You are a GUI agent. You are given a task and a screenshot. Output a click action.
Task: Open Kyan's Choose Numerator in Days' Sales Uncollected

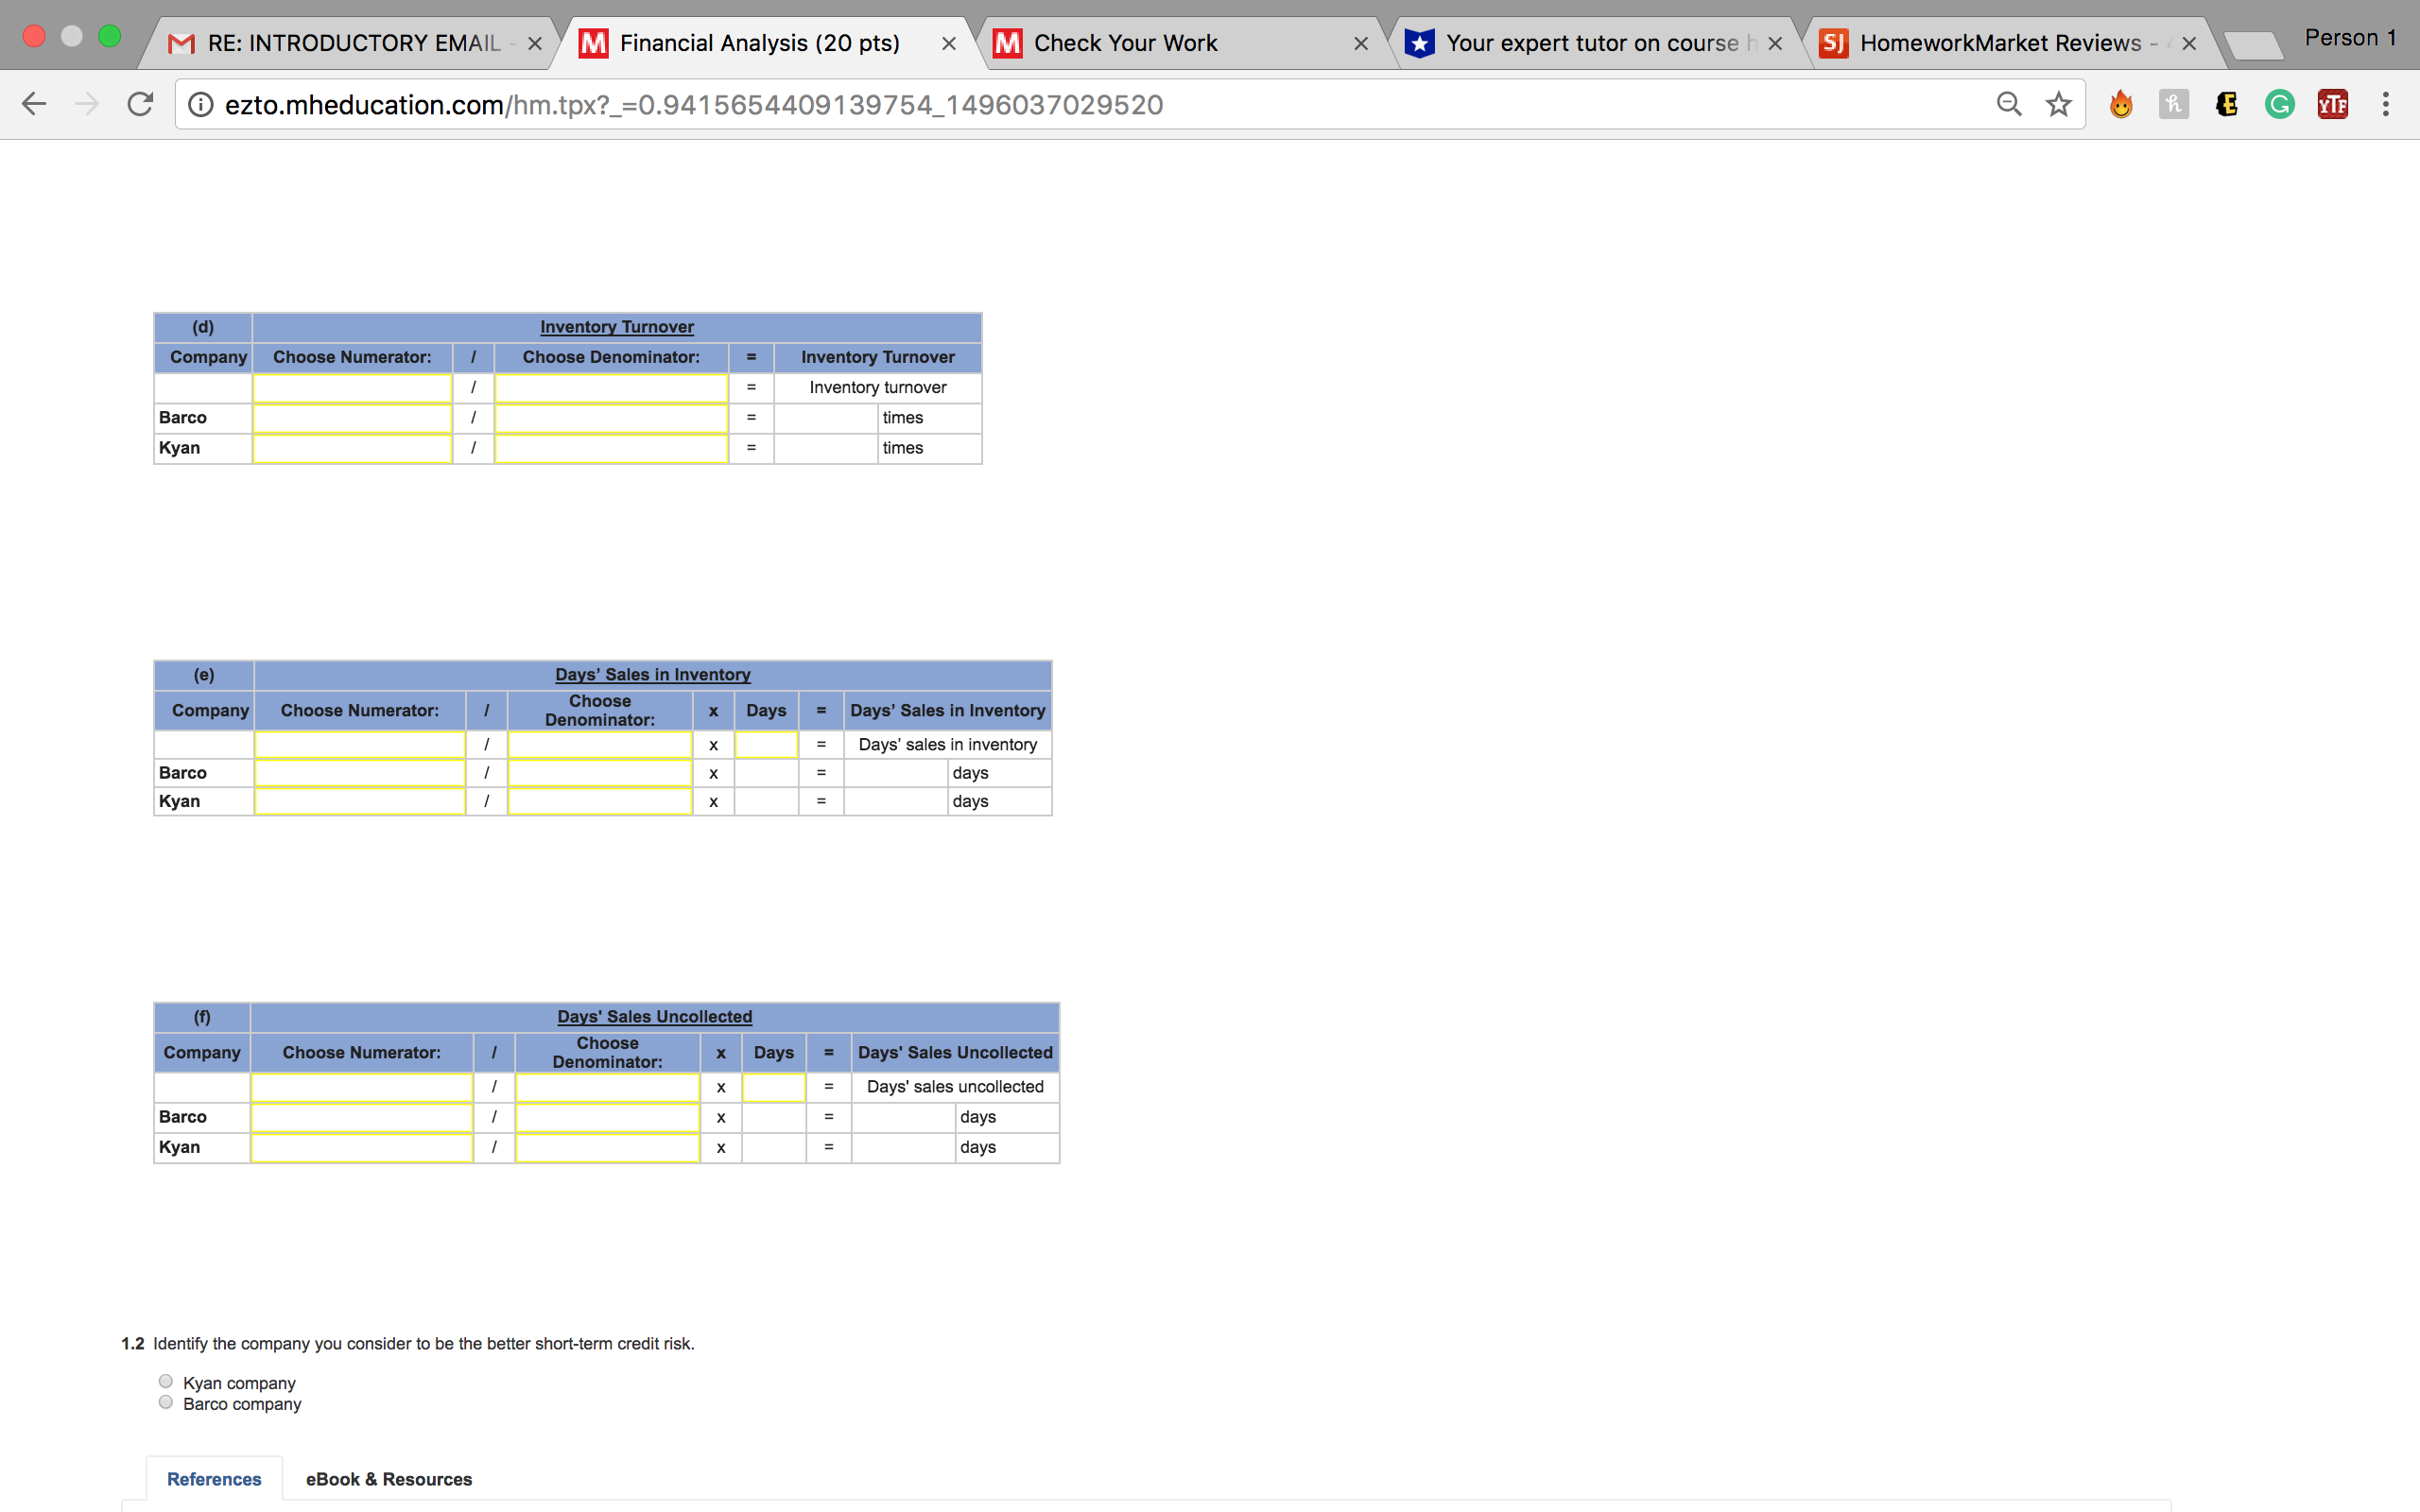[x=361, y=1147]
